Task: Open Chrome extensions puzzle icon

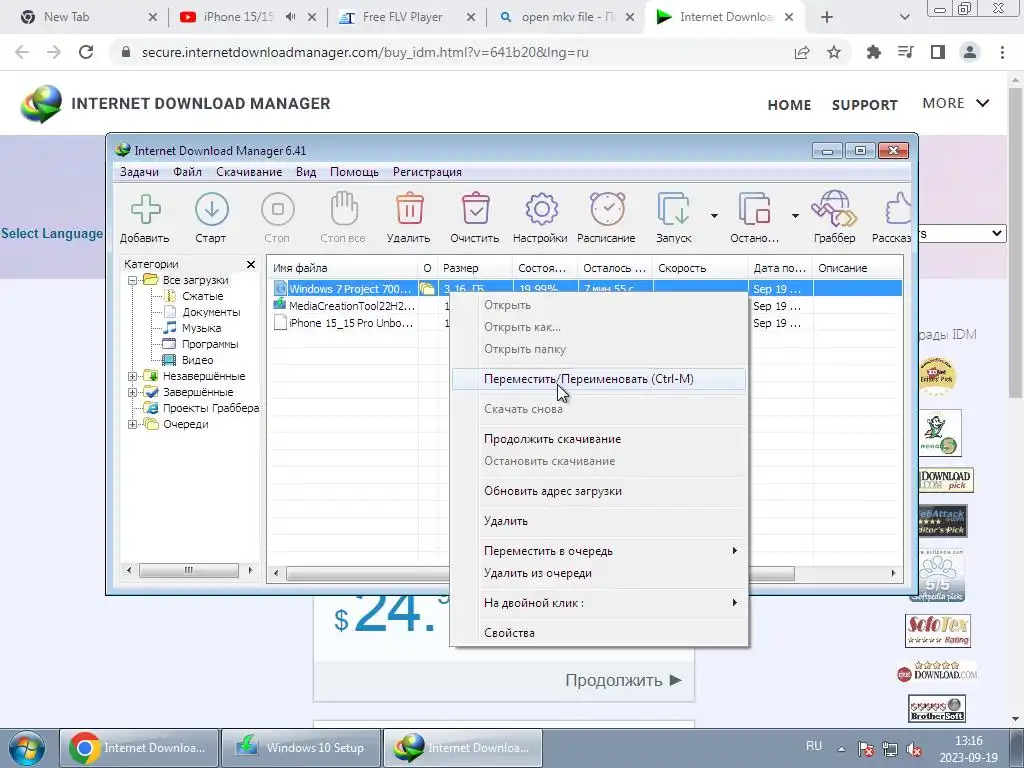Action: point(873,52)
